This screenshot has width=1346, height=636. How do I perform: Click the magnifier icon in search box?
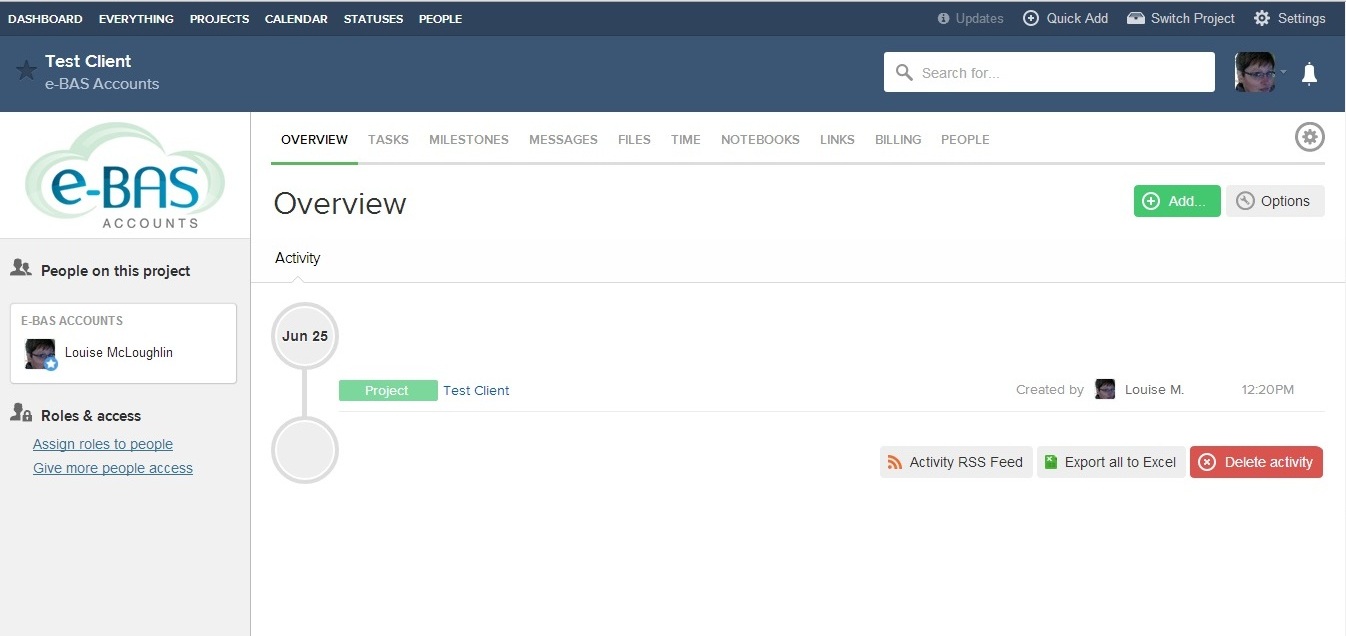point(905,72)
